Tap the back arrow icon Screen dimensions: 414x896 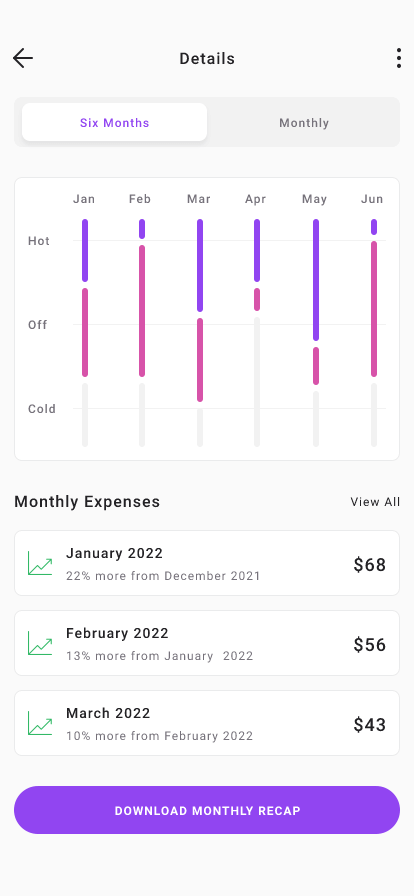click(23, 58)
